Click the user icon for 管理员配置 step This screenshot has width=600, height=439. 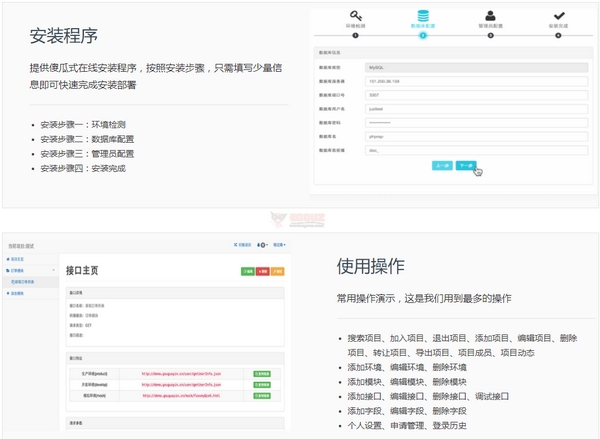point(489,16)
